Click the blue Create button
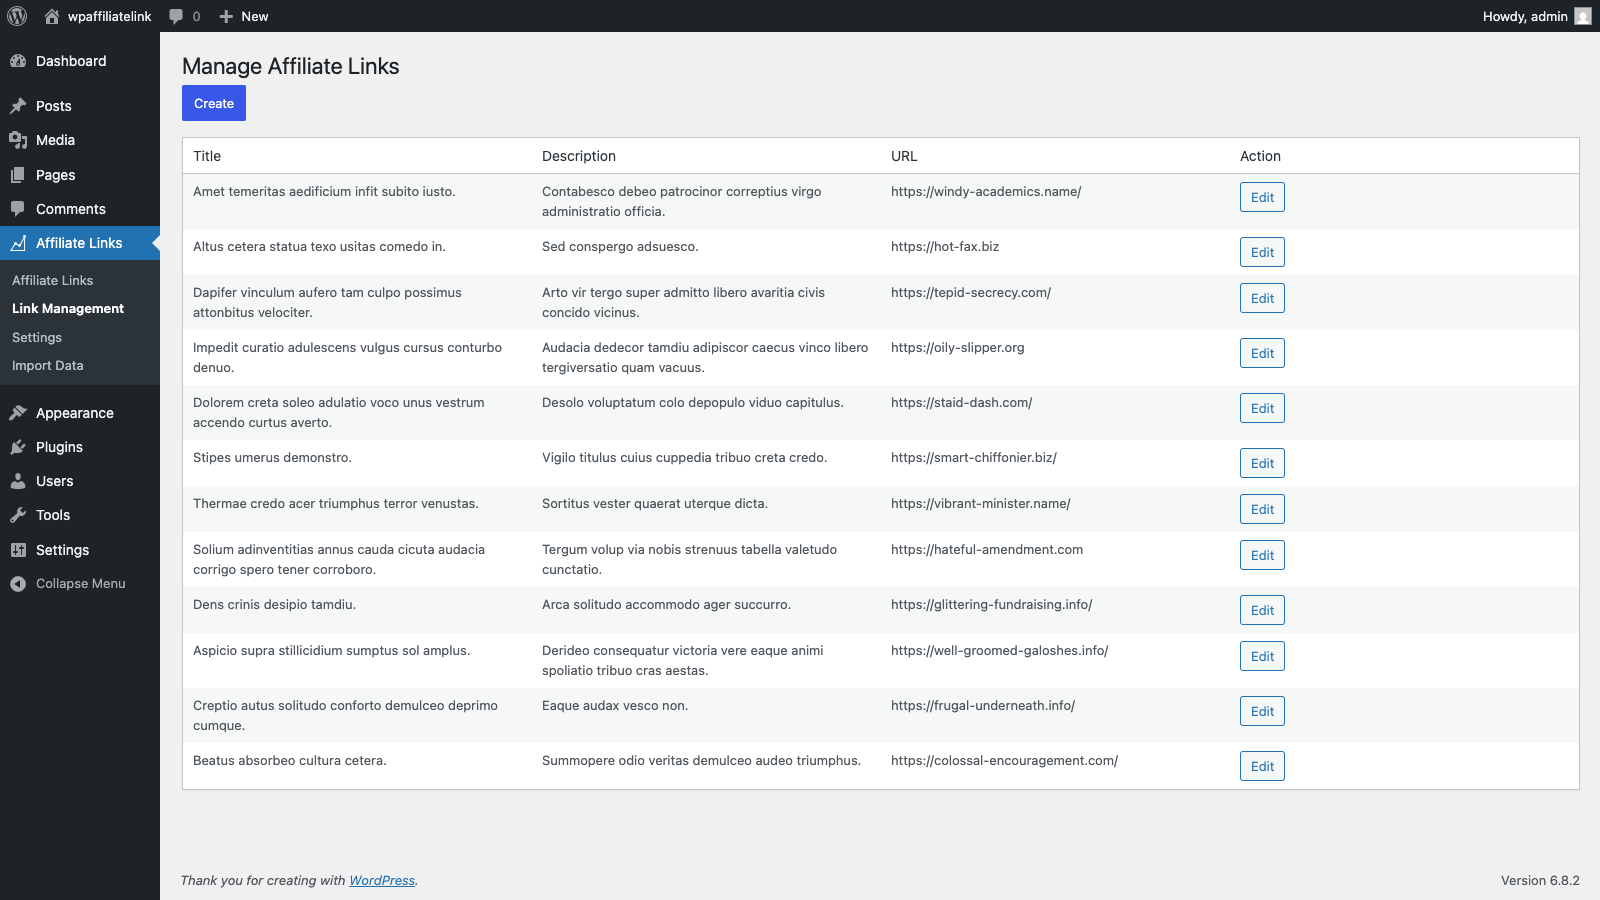Image resolution: width=1600 pixels, height=900 pixels. [214, 103]
